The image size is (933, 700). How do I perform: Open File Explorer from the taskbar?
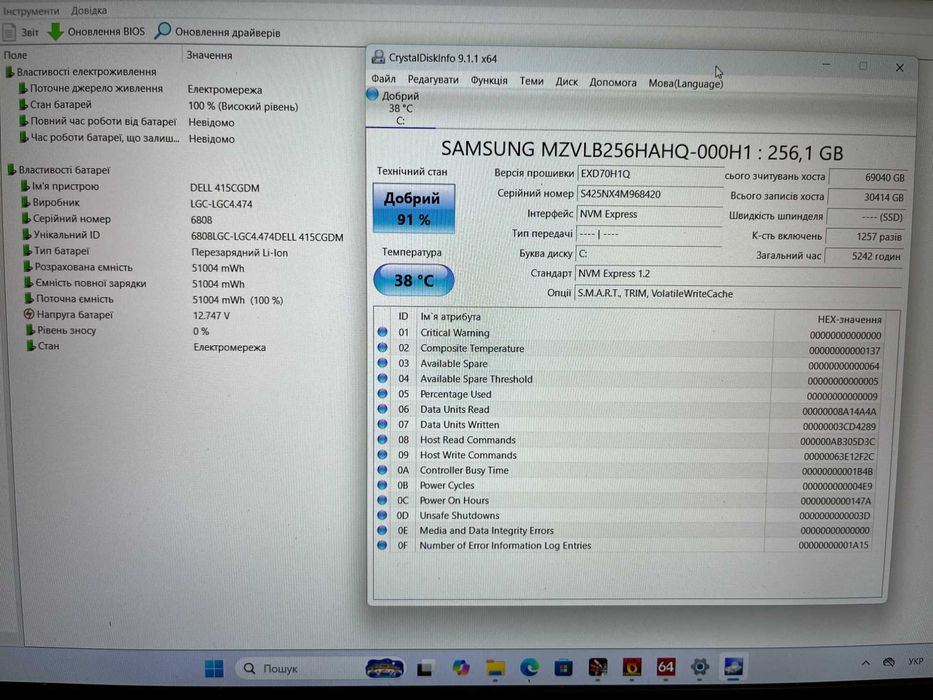coord(494,668)
